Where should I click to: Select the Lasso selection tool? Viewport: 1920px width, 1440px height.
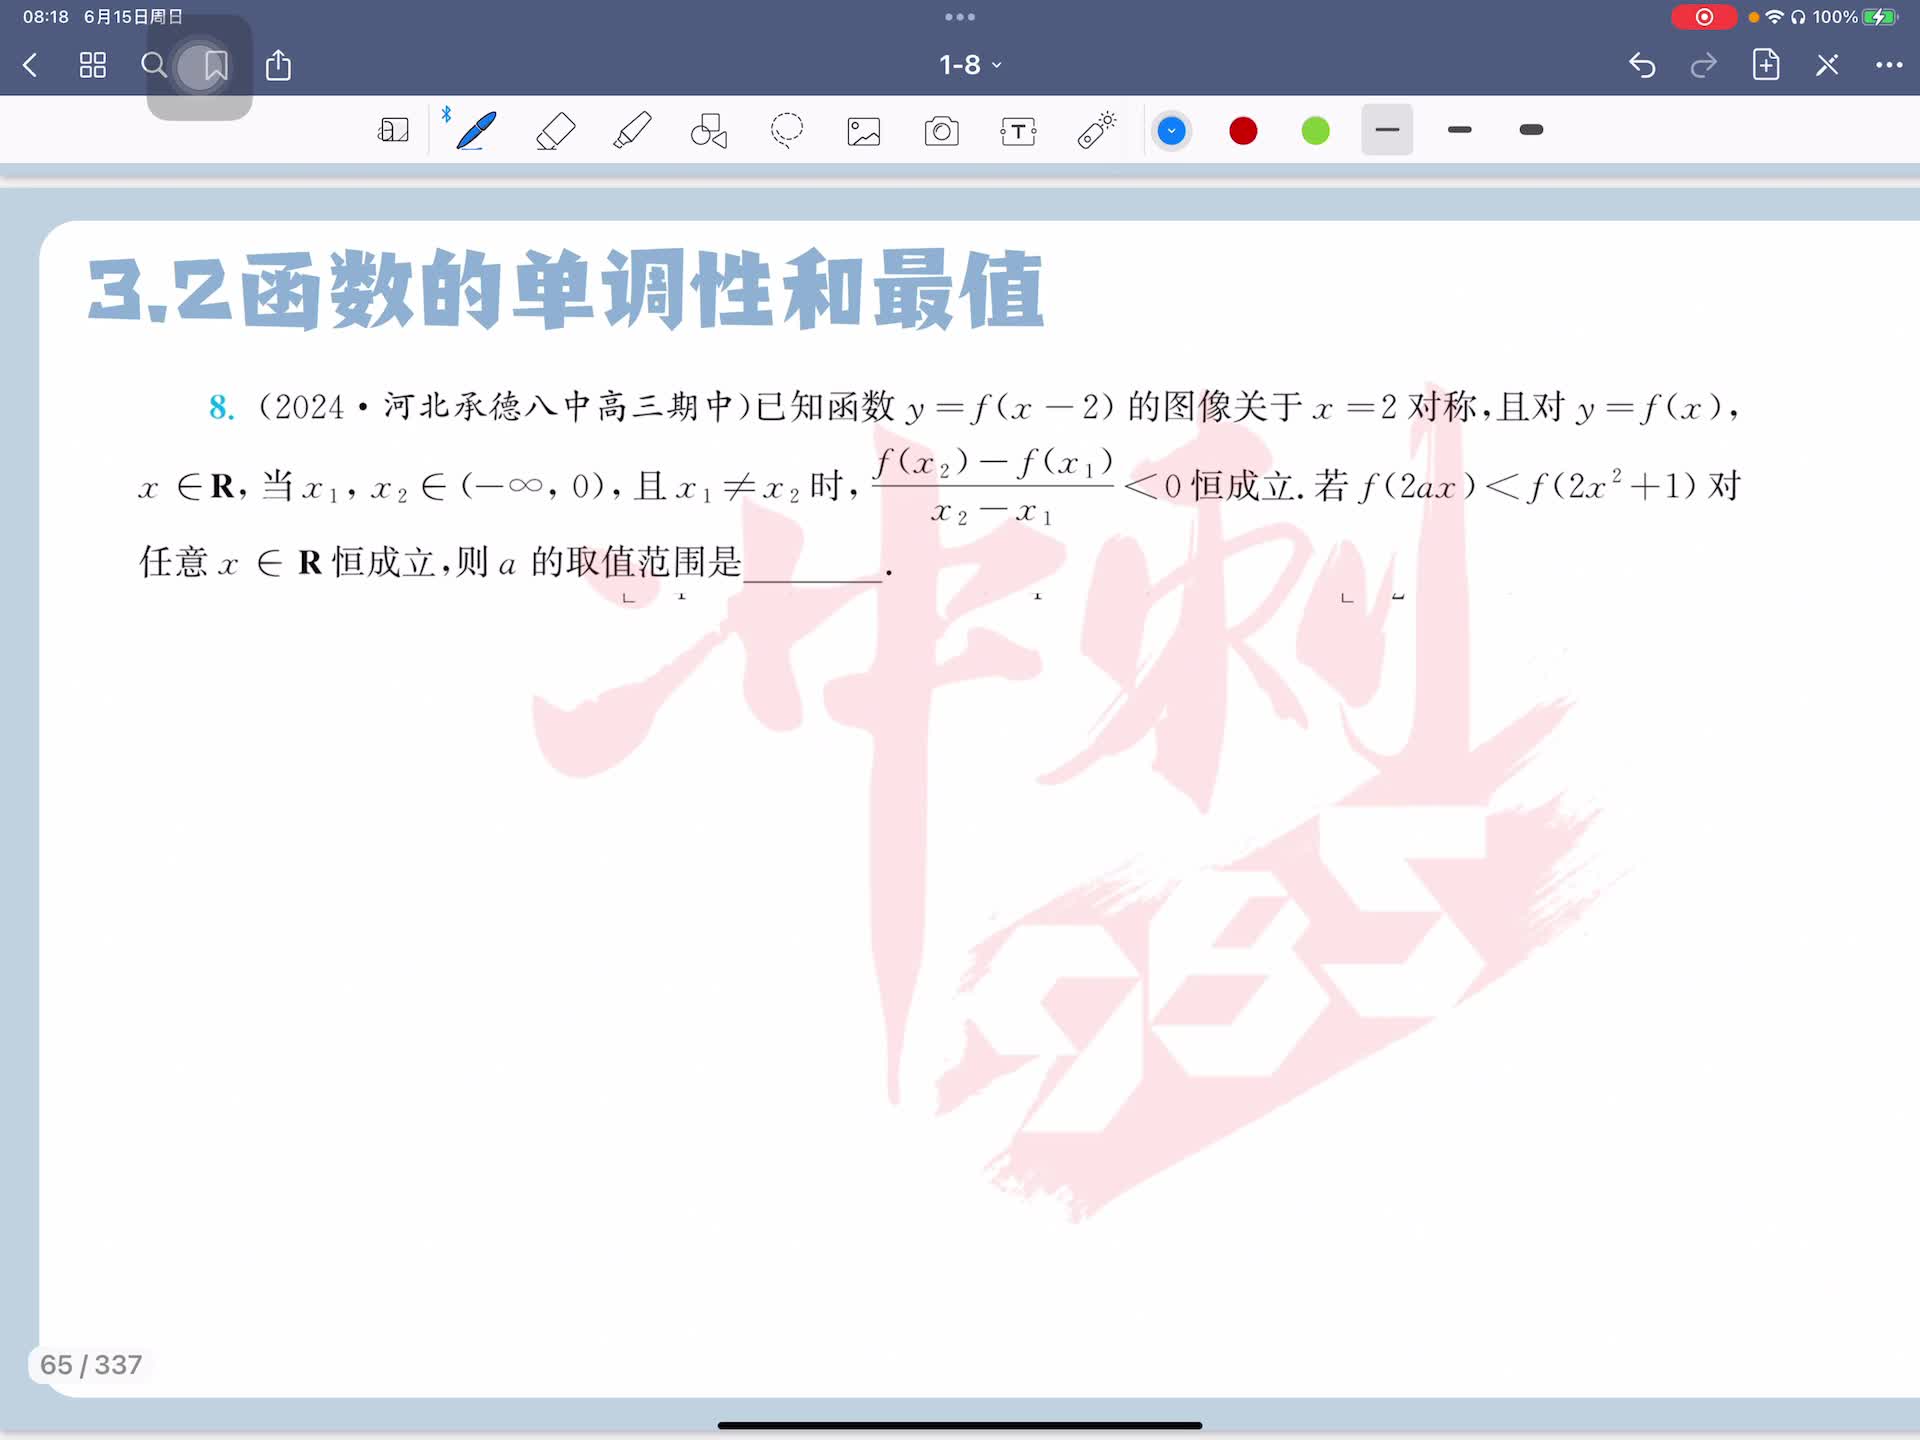[787, 131]
